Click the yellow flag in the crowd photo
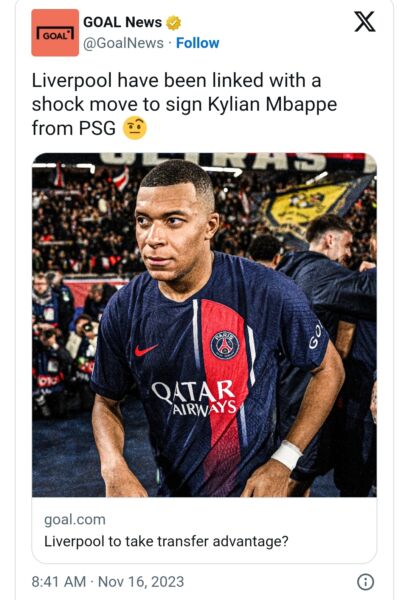Viewport: 408px width, 600px height. [x=310, y=205]
